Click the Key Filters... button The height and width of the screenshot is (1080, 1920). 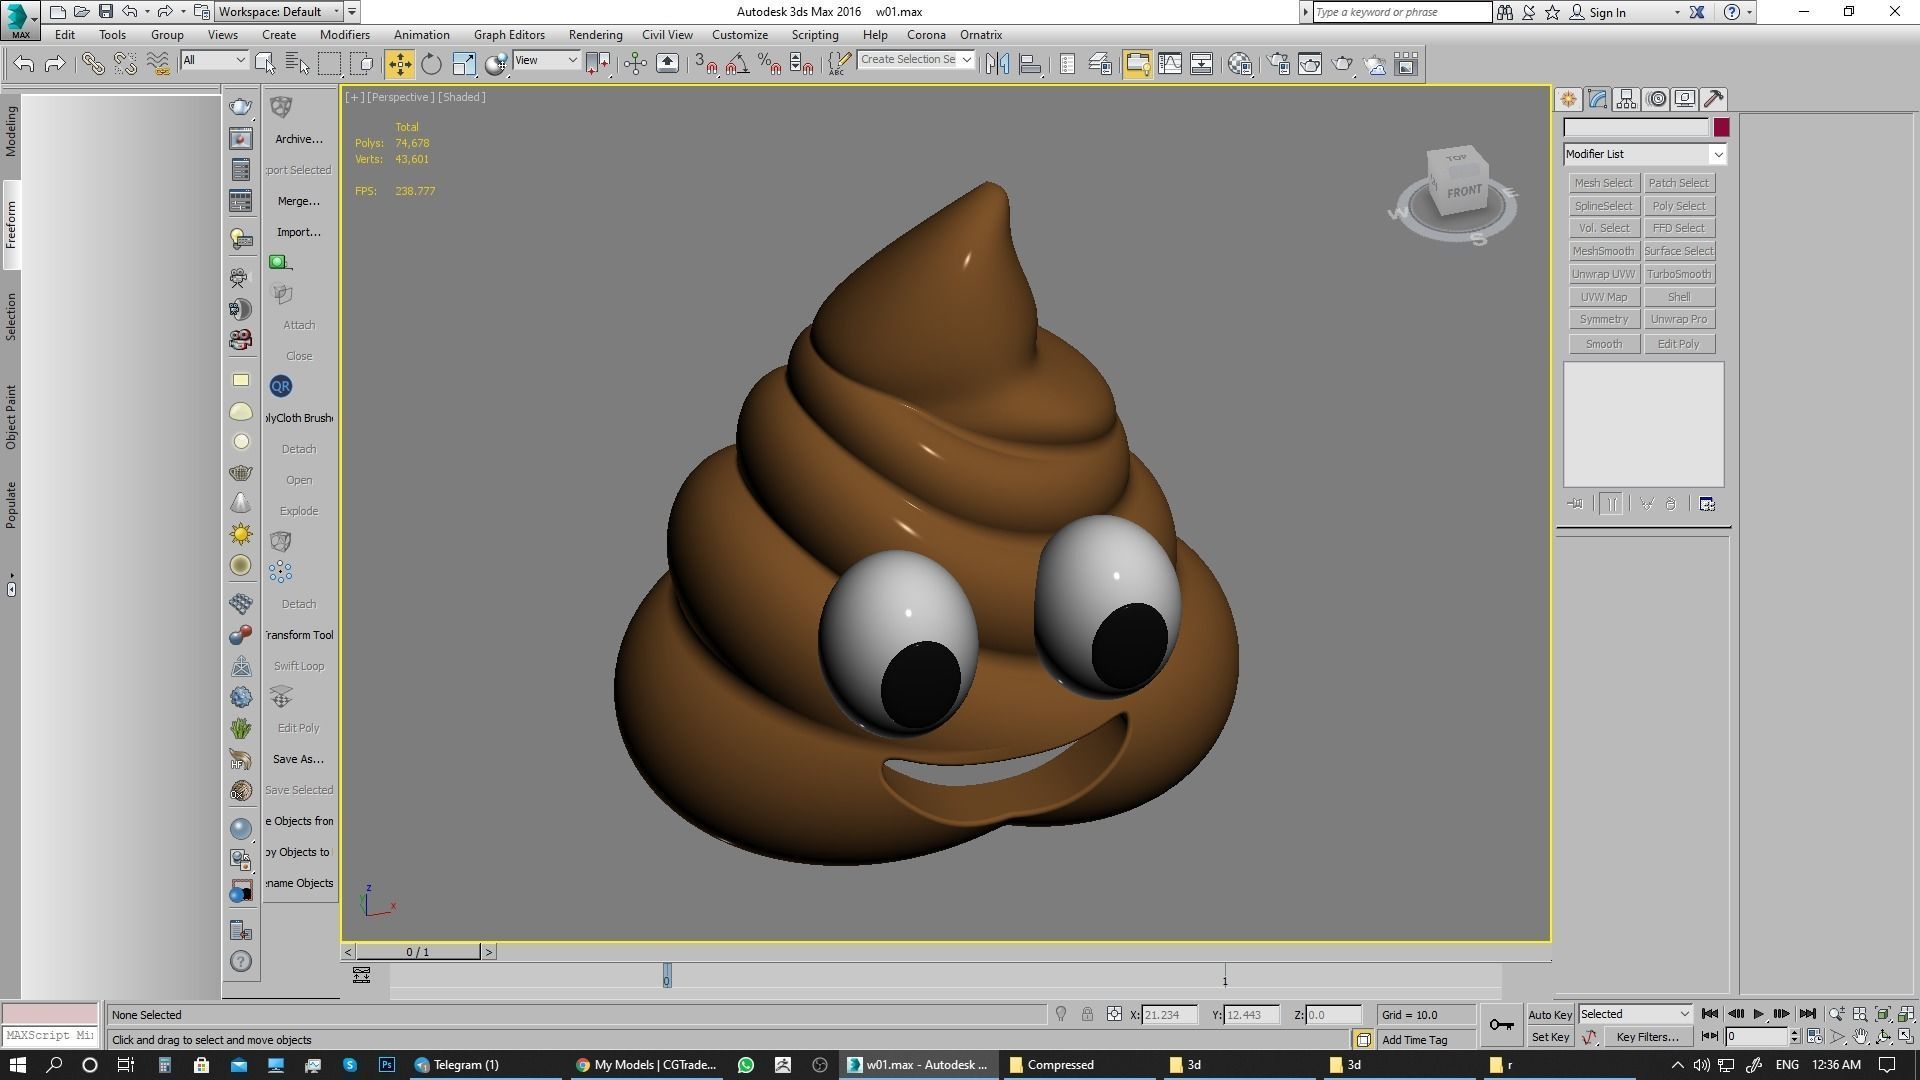1648,1037
